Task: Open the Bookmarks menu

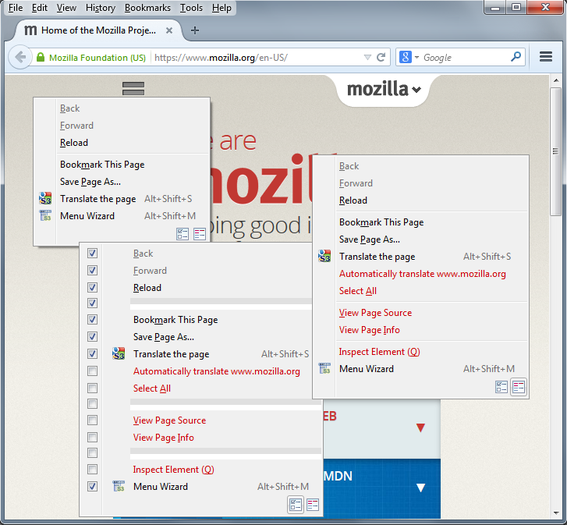Action: point(147,8)
